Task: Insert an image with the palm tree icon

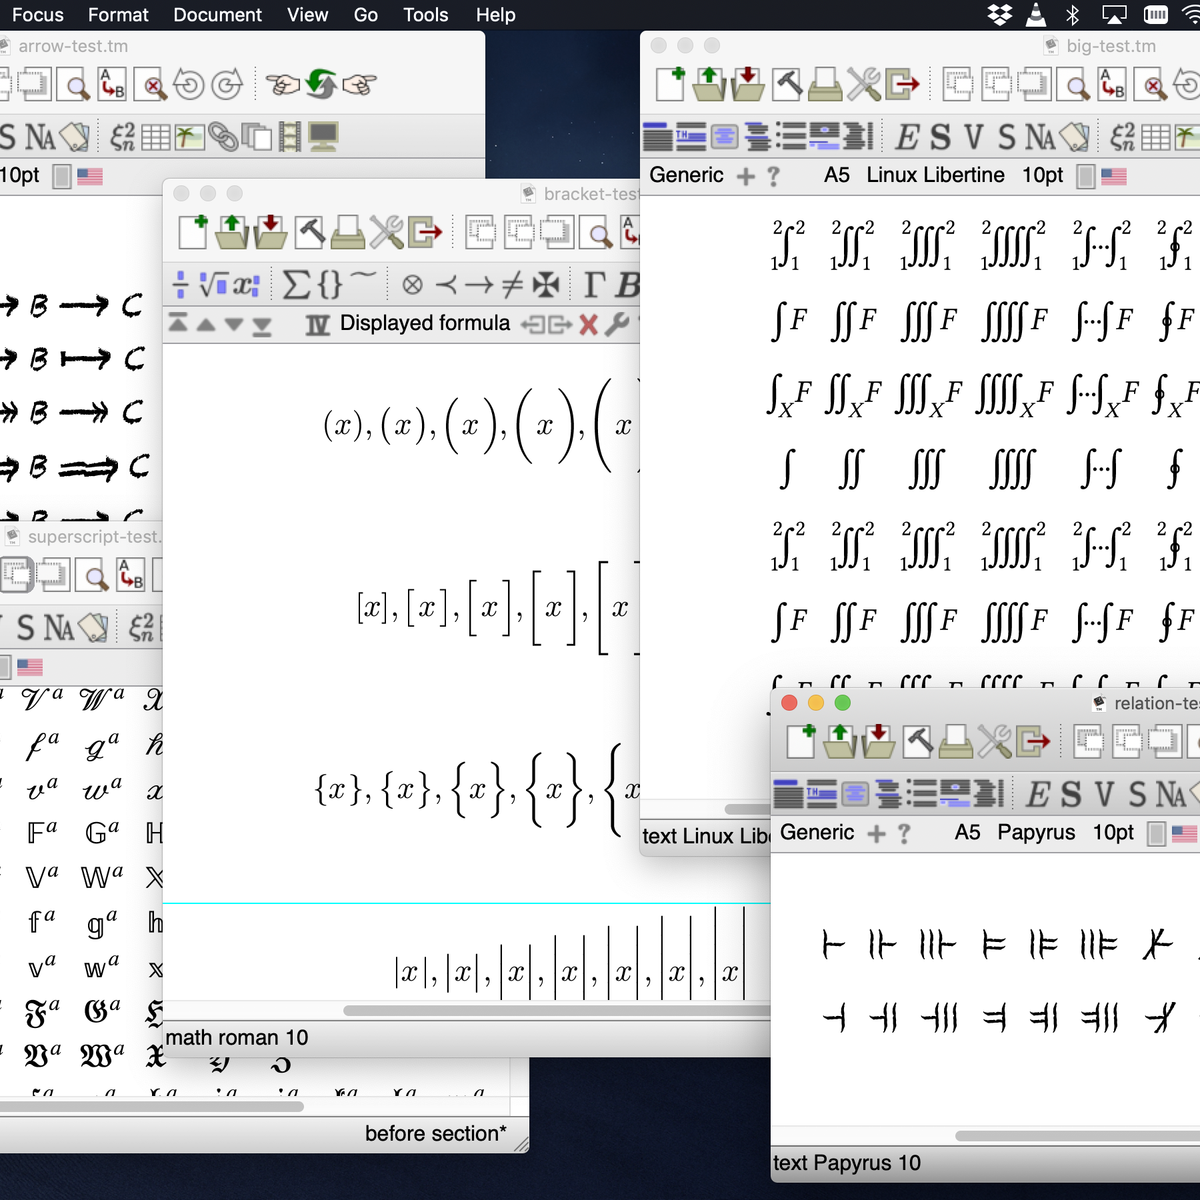Action: pyautogui.click(x=1184, y=135)
